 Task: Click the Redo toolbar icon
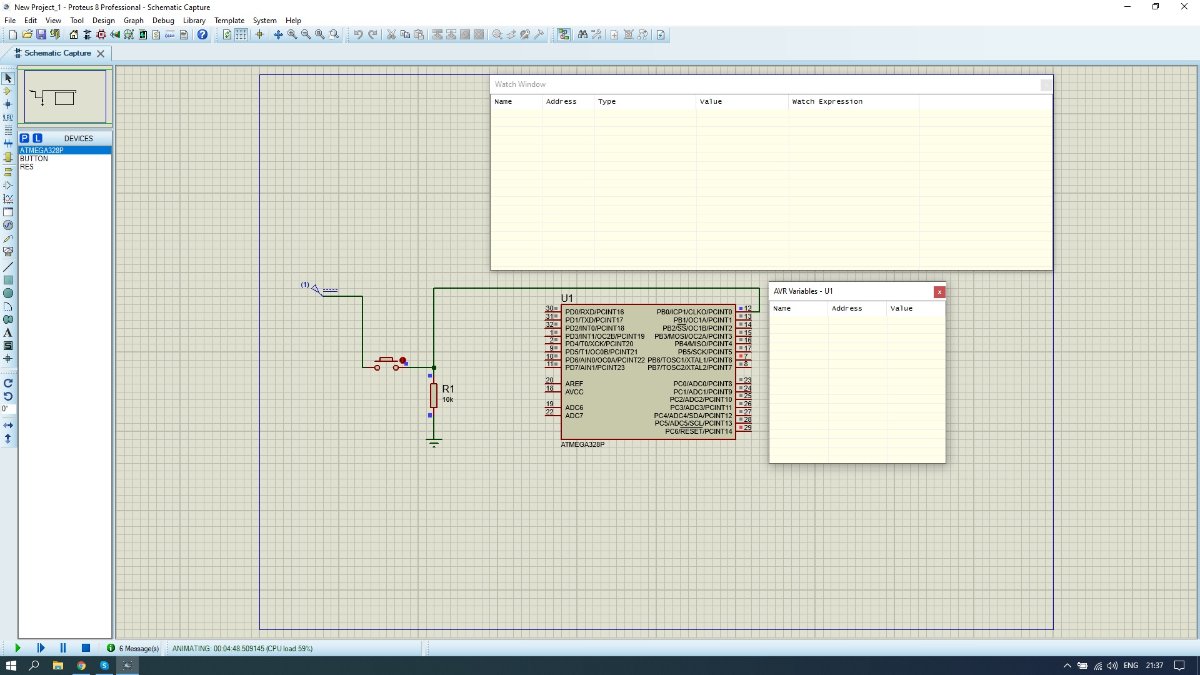point(372,34)
